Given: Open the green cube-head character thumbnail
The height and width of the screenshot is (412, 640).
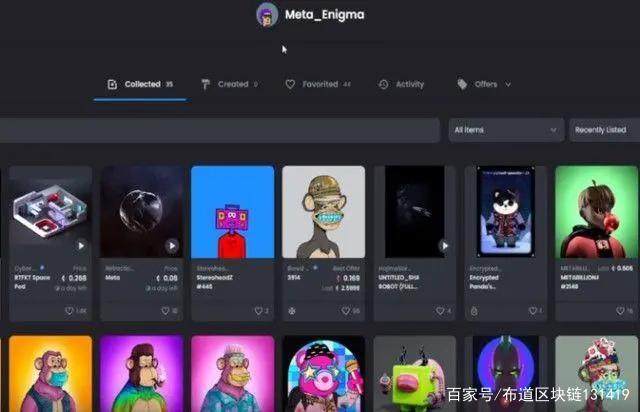Looking at the screenshot, I should point(415,374).
